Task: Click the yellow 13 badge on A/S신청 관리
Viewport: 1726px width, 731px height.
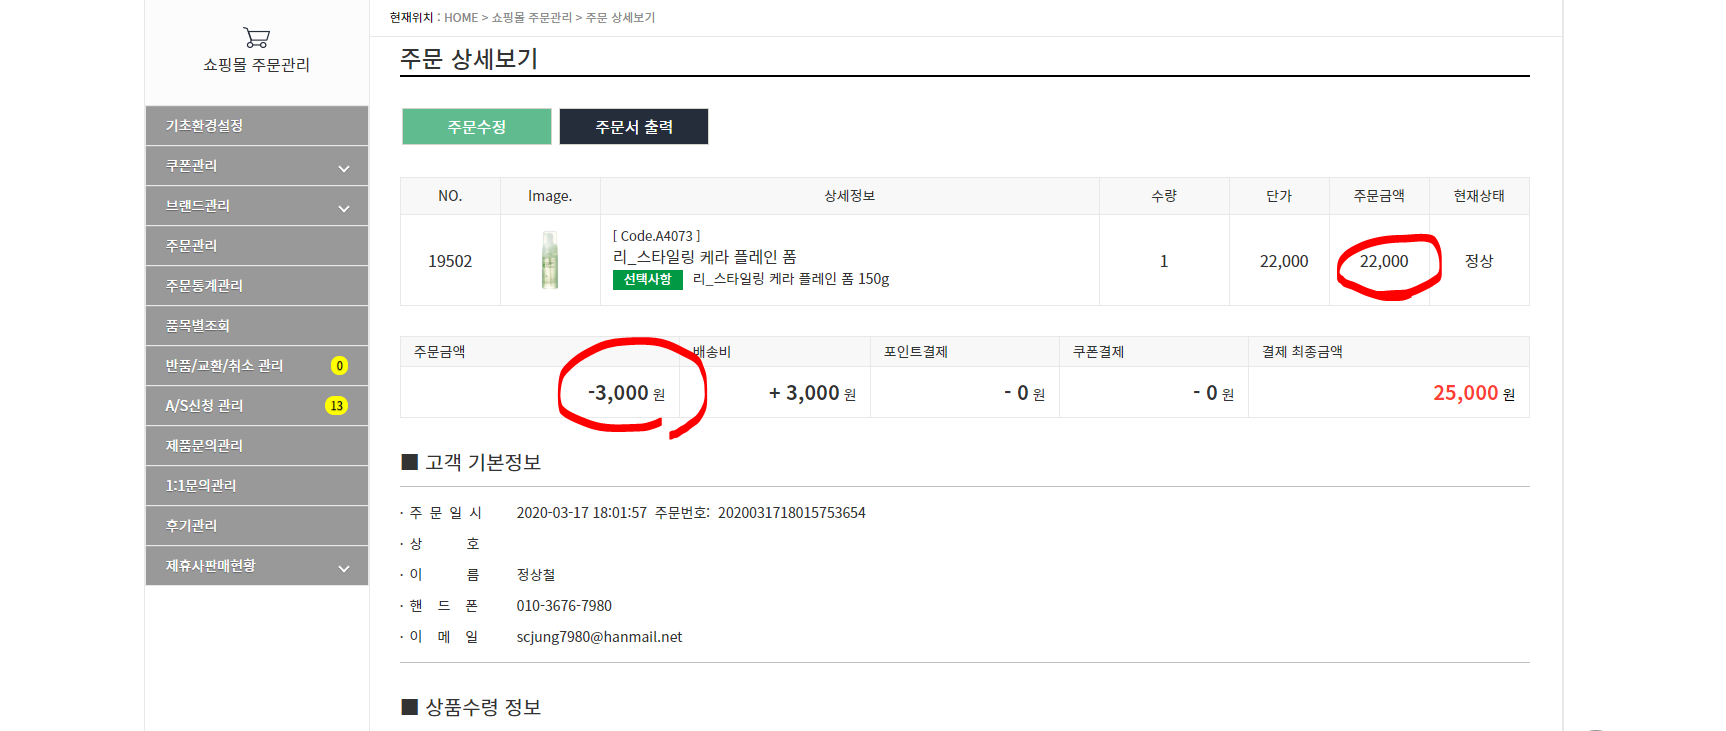Action: click(336, 406)
